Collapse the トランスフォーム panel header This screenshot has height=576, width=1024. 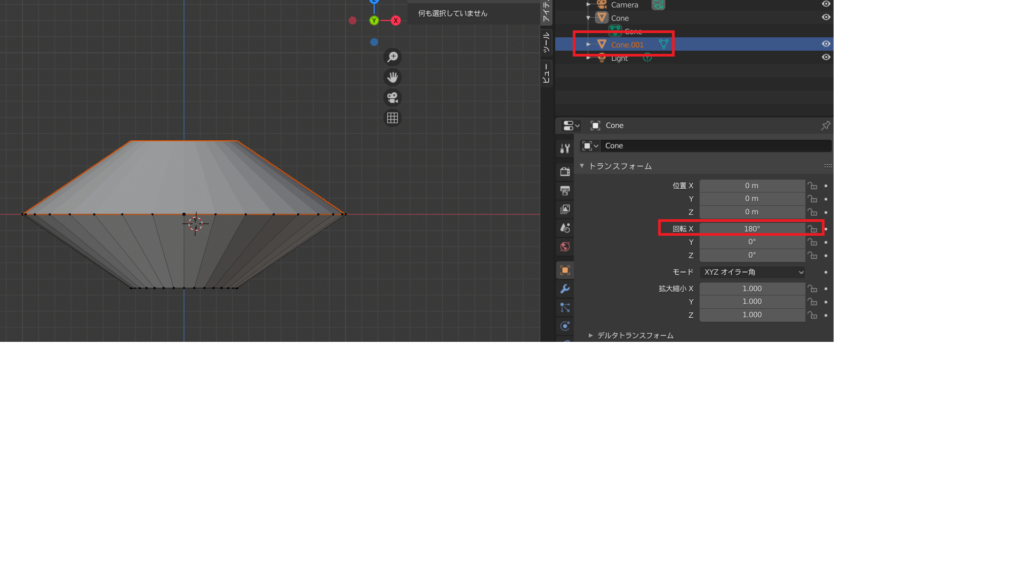click(x=620, y=166)
